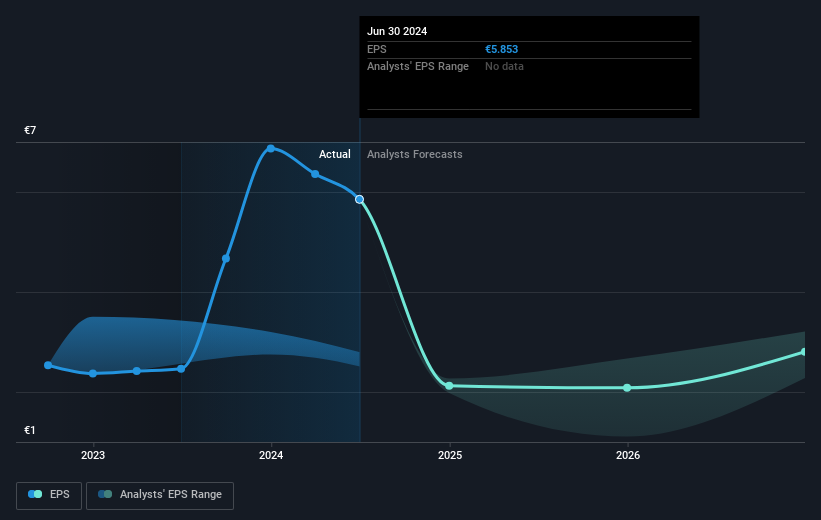This screenshot has height=520, width=821.
Task: Click the Analysts Forecasts label
Action: pos(415,154)
